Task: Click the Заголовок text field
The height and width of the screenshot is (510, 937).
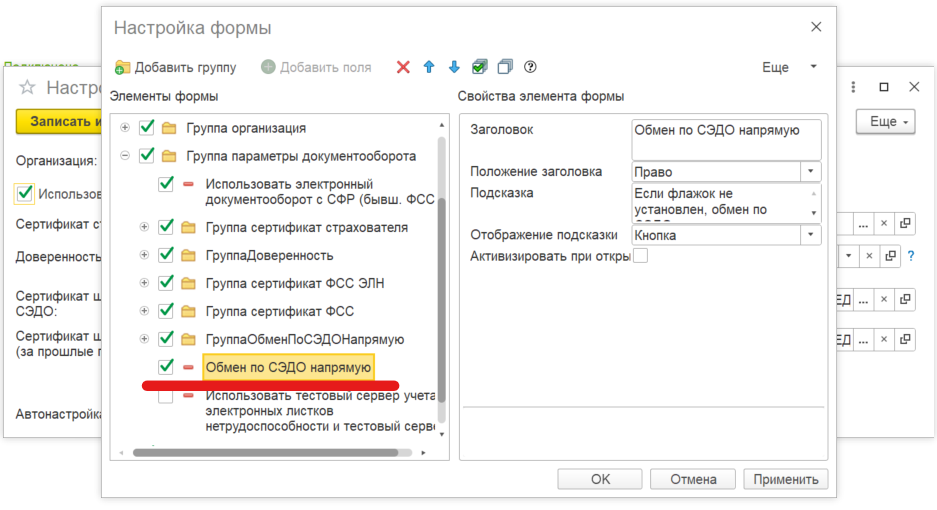Action: [726, 139]
